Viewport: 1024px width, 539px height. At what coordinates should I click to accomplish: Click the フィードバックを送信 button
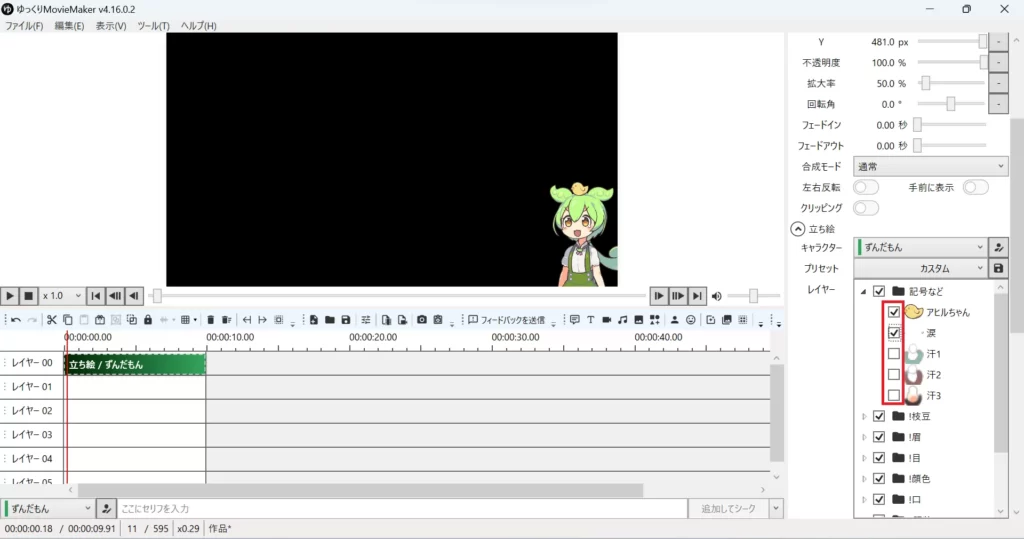[506, 320]
